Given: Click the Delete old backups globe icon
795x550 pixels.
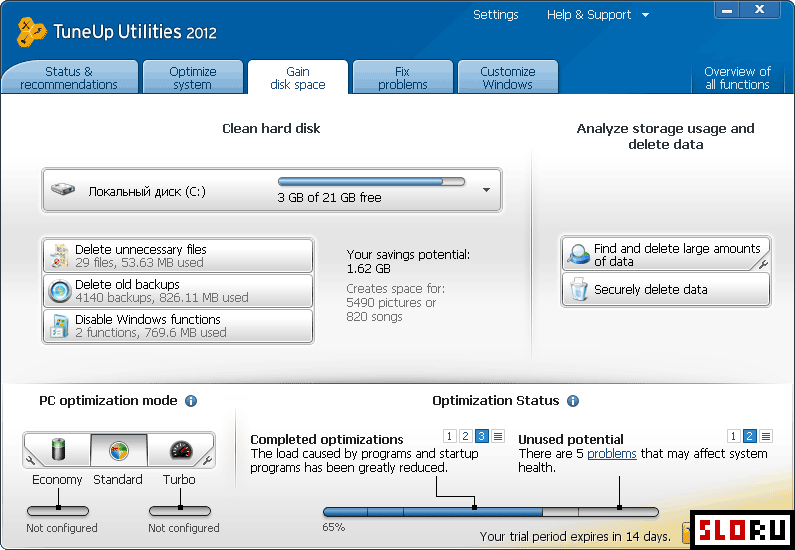Looking at the screenshot, I should click(x=60, y=291).
